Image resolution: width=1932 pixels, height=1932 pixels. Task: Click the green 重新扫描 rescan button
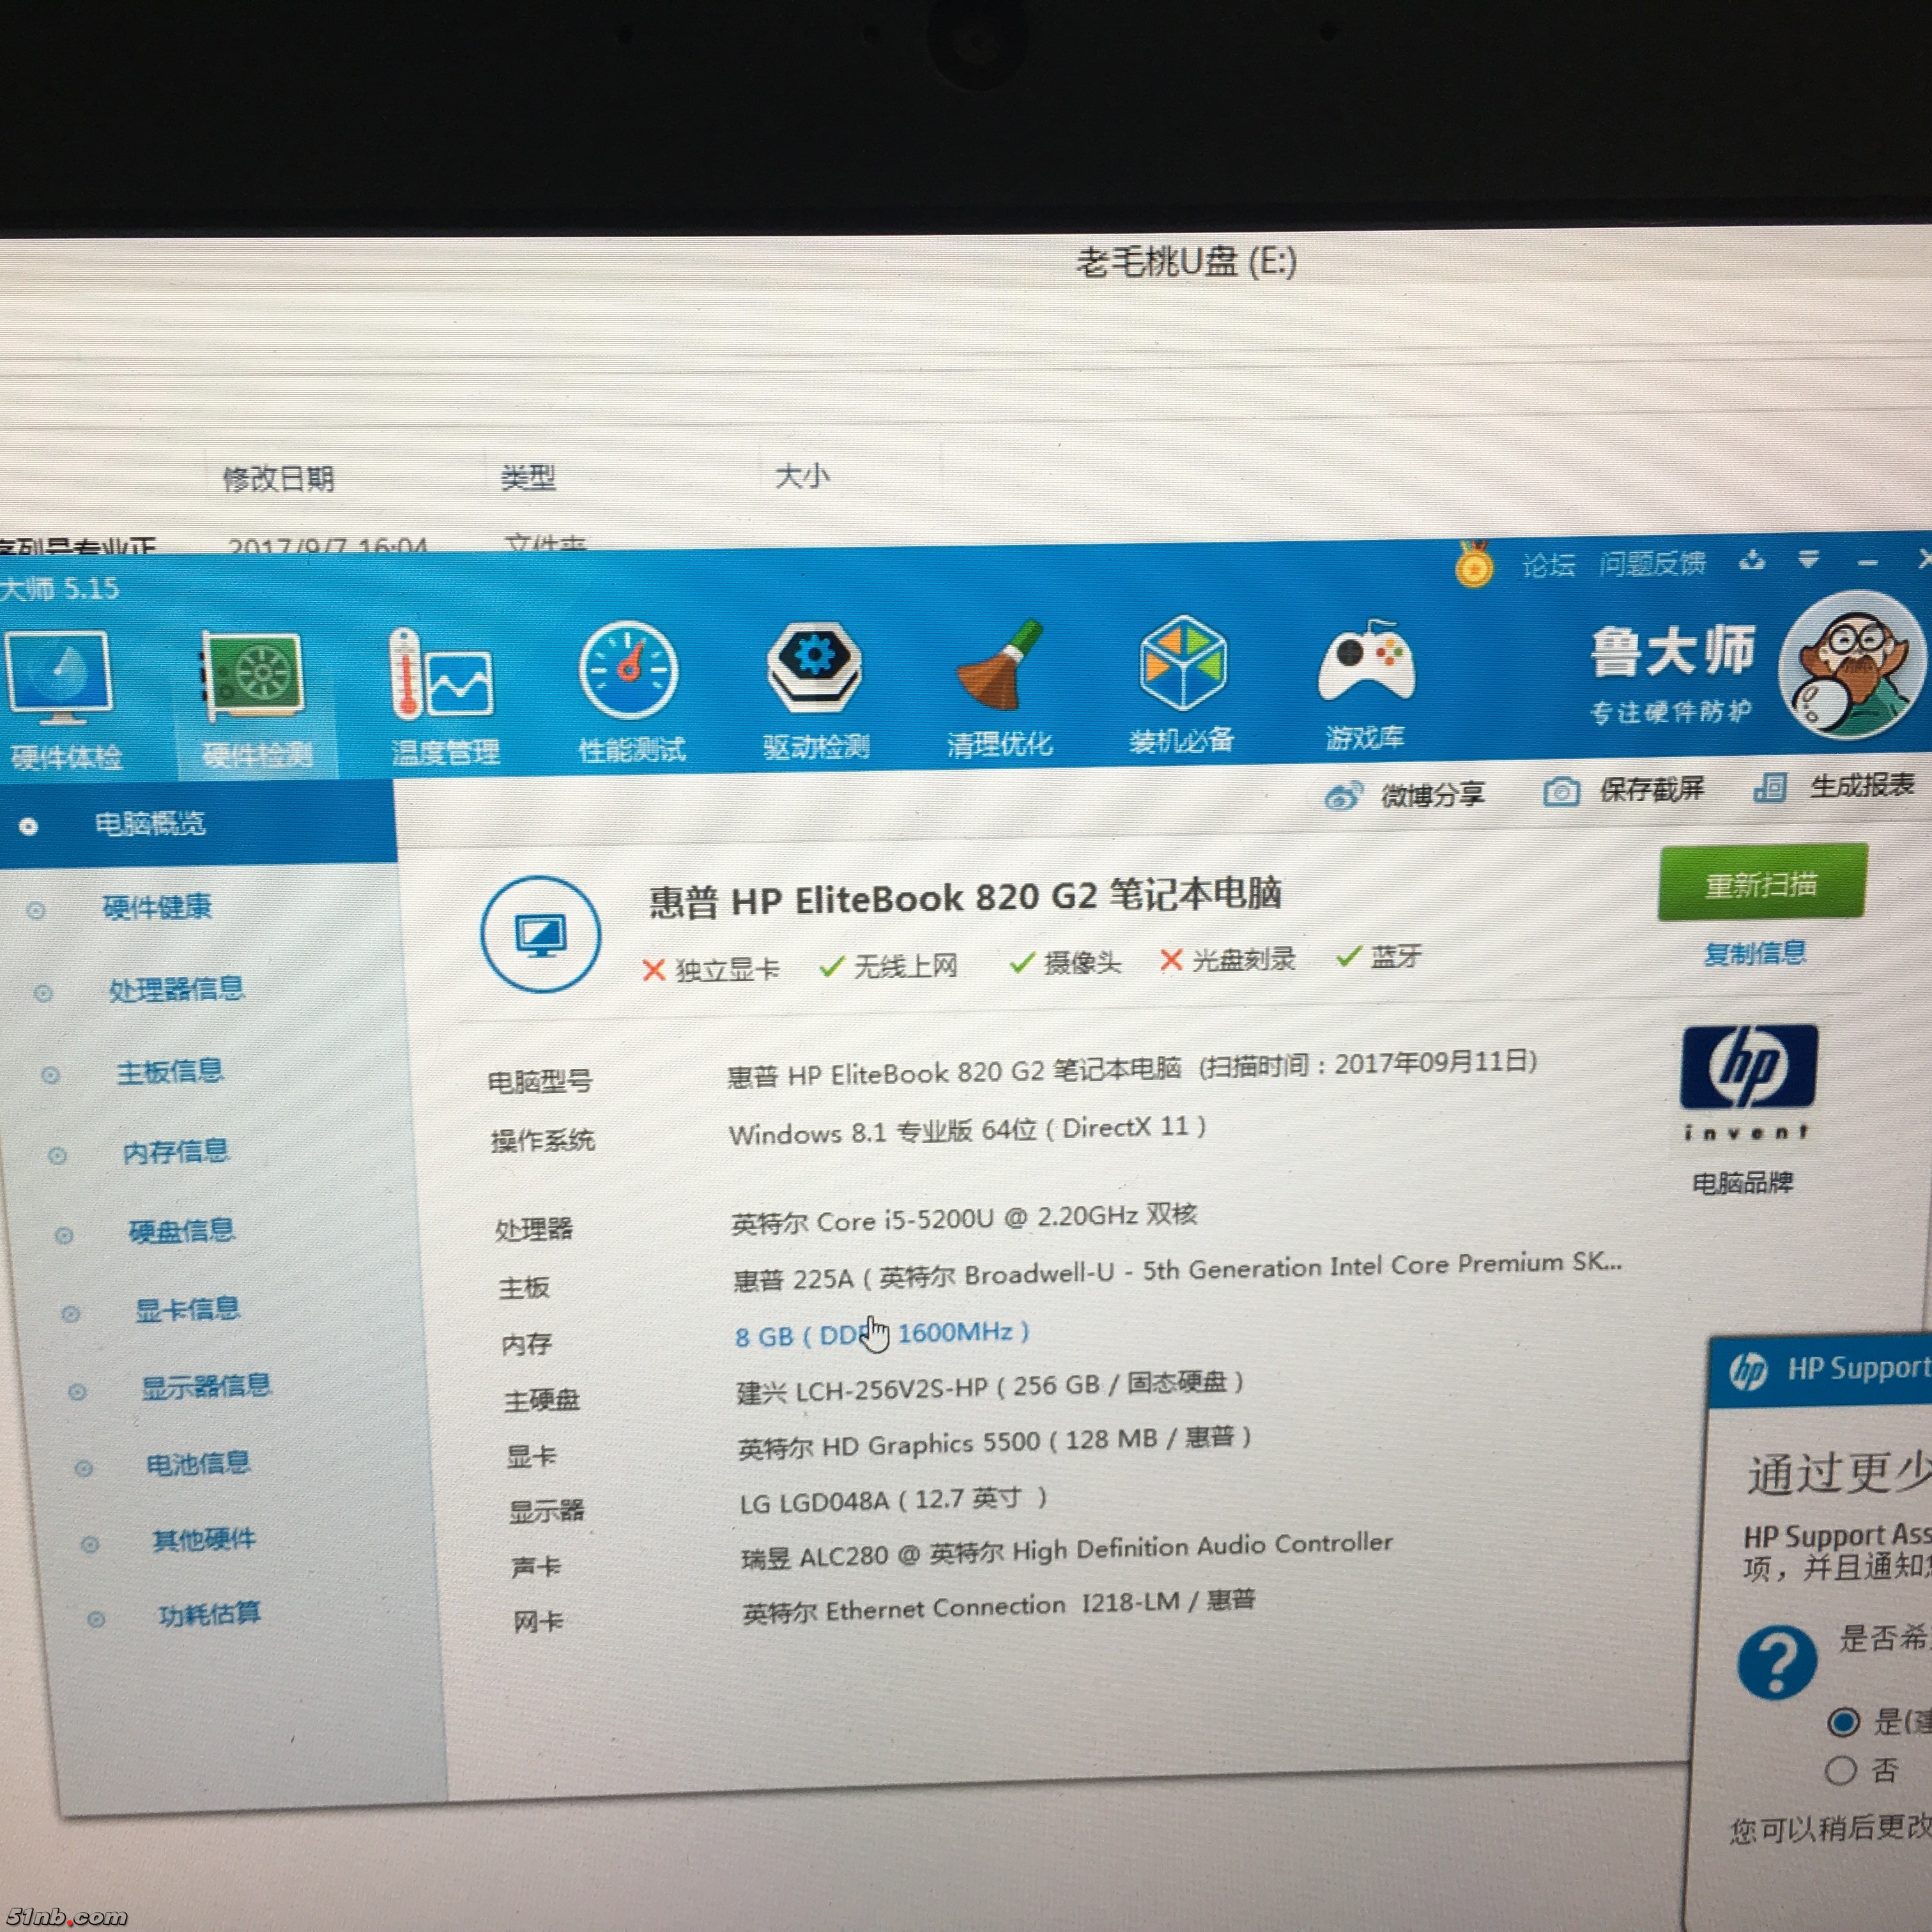coord(1762,883)
